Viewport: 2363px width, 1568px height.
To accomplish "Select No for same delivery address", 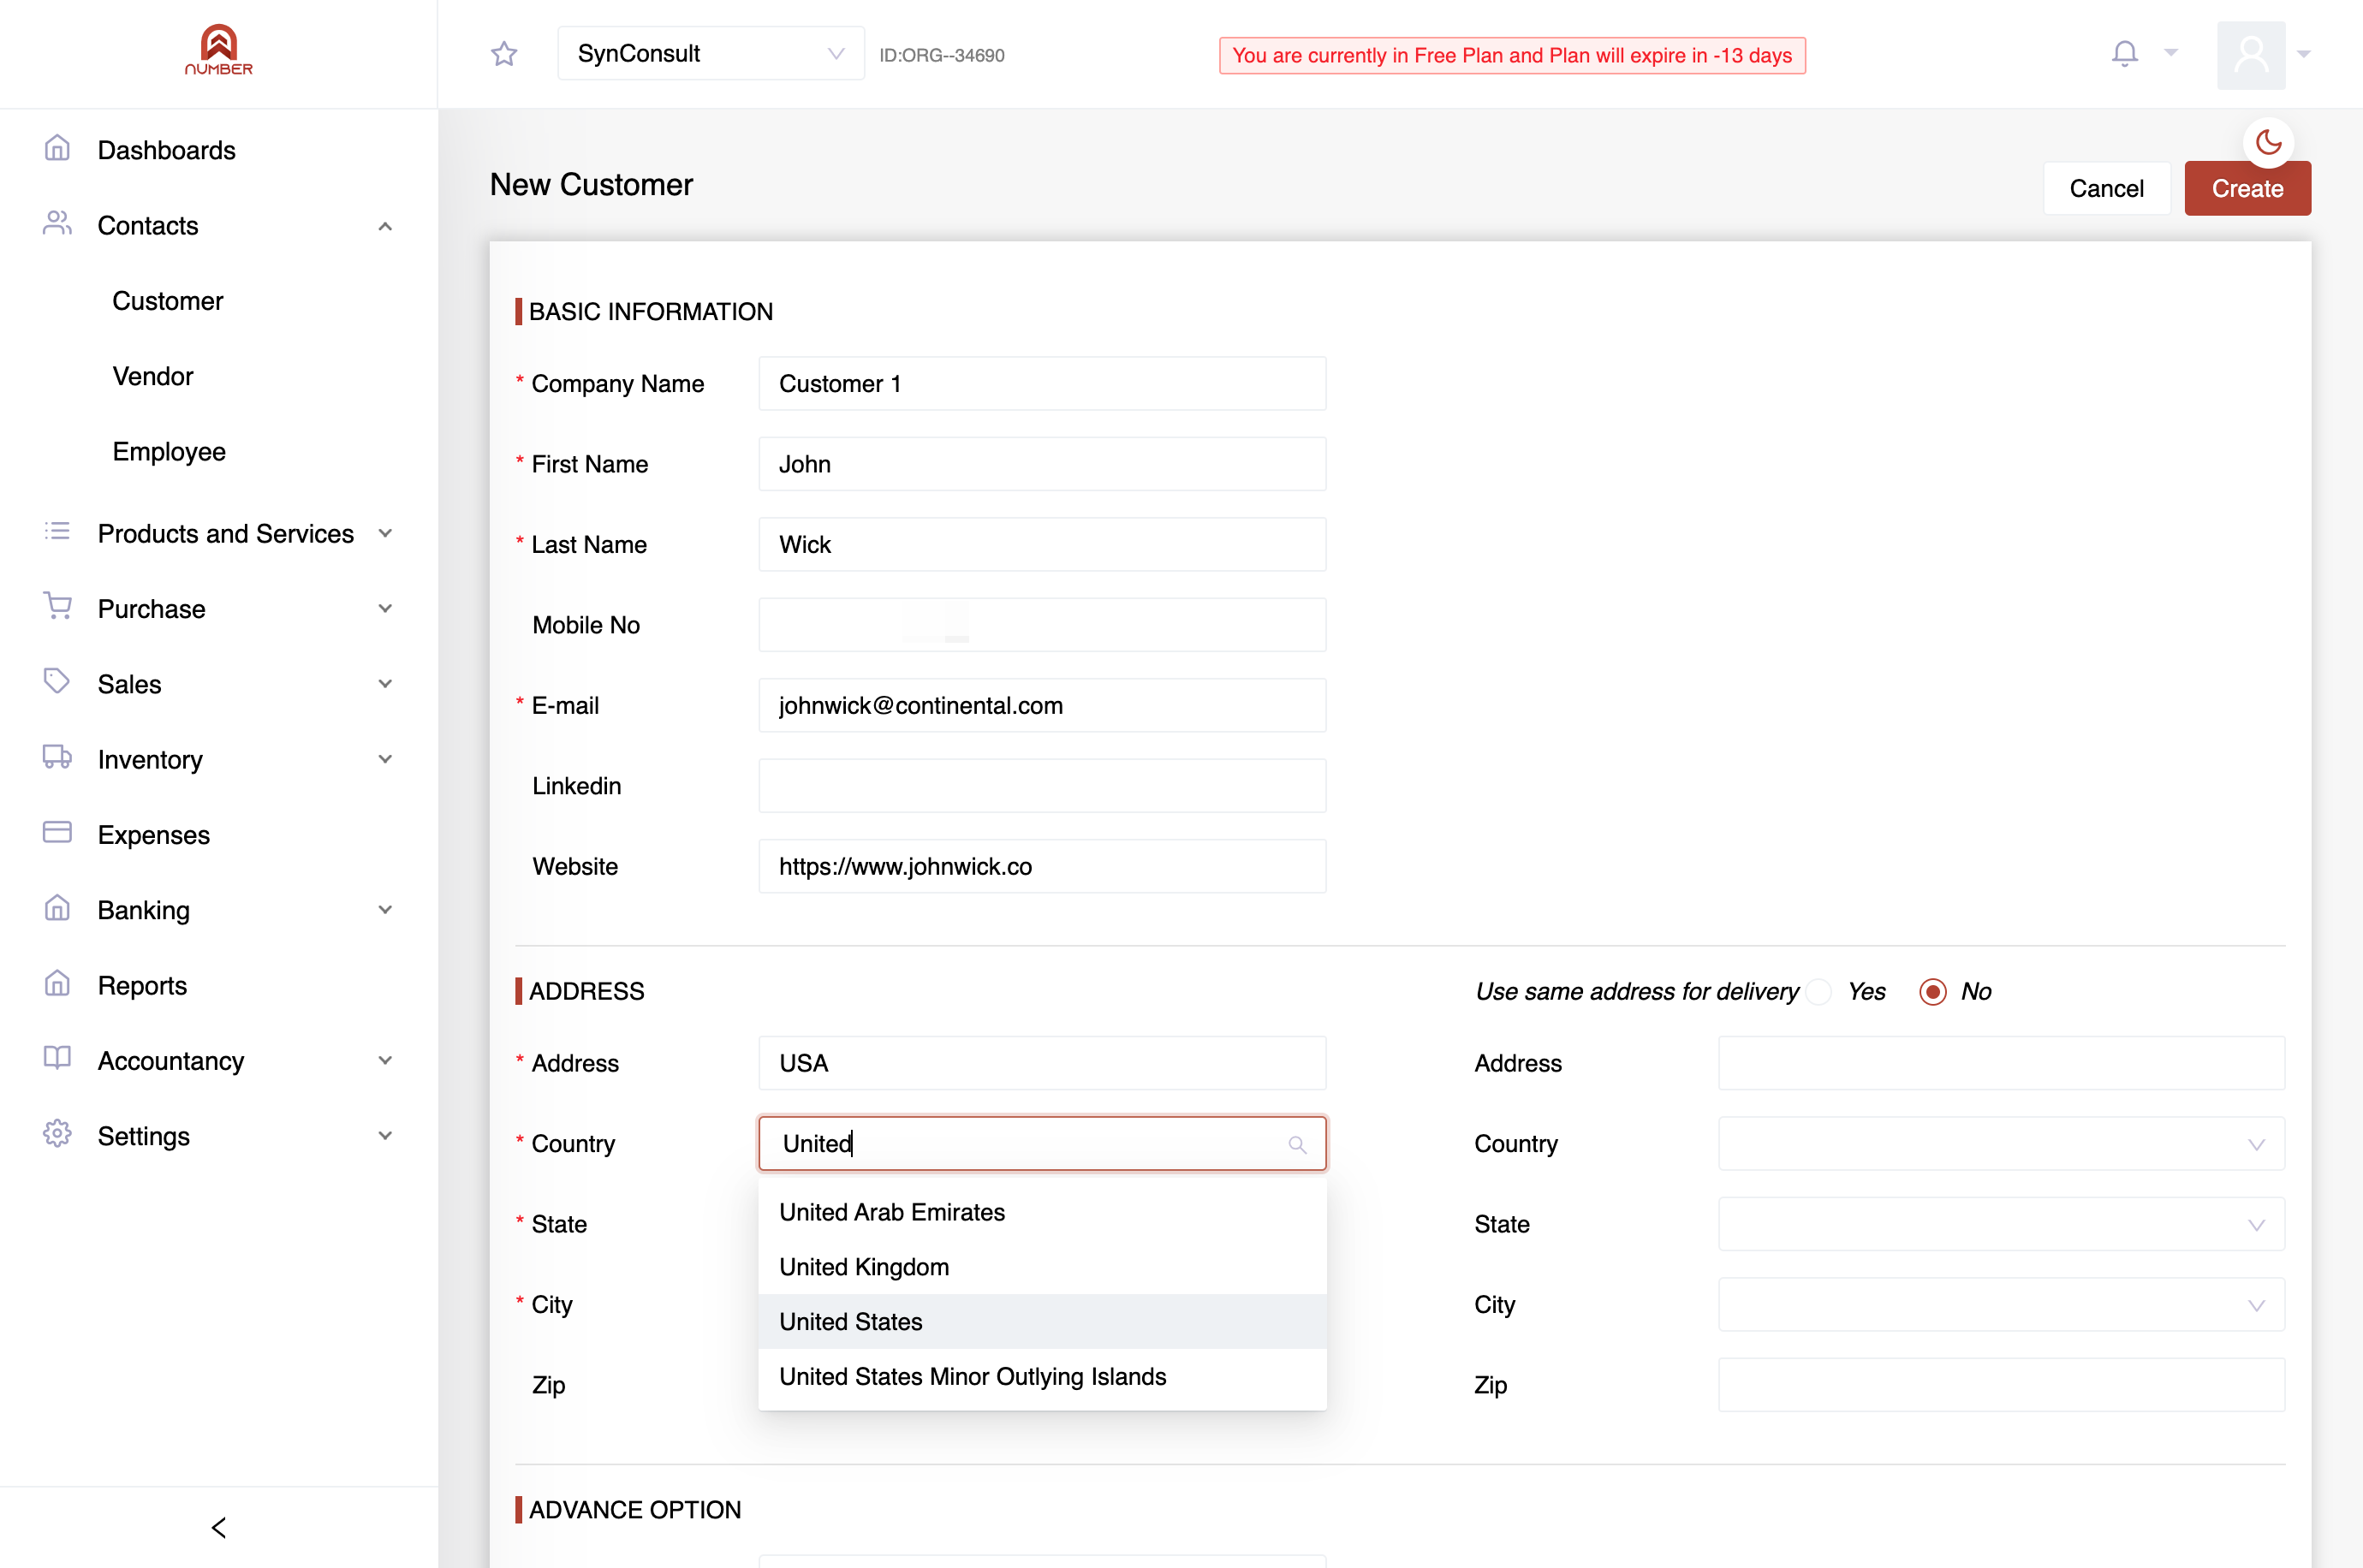I will coord(1932,991).
